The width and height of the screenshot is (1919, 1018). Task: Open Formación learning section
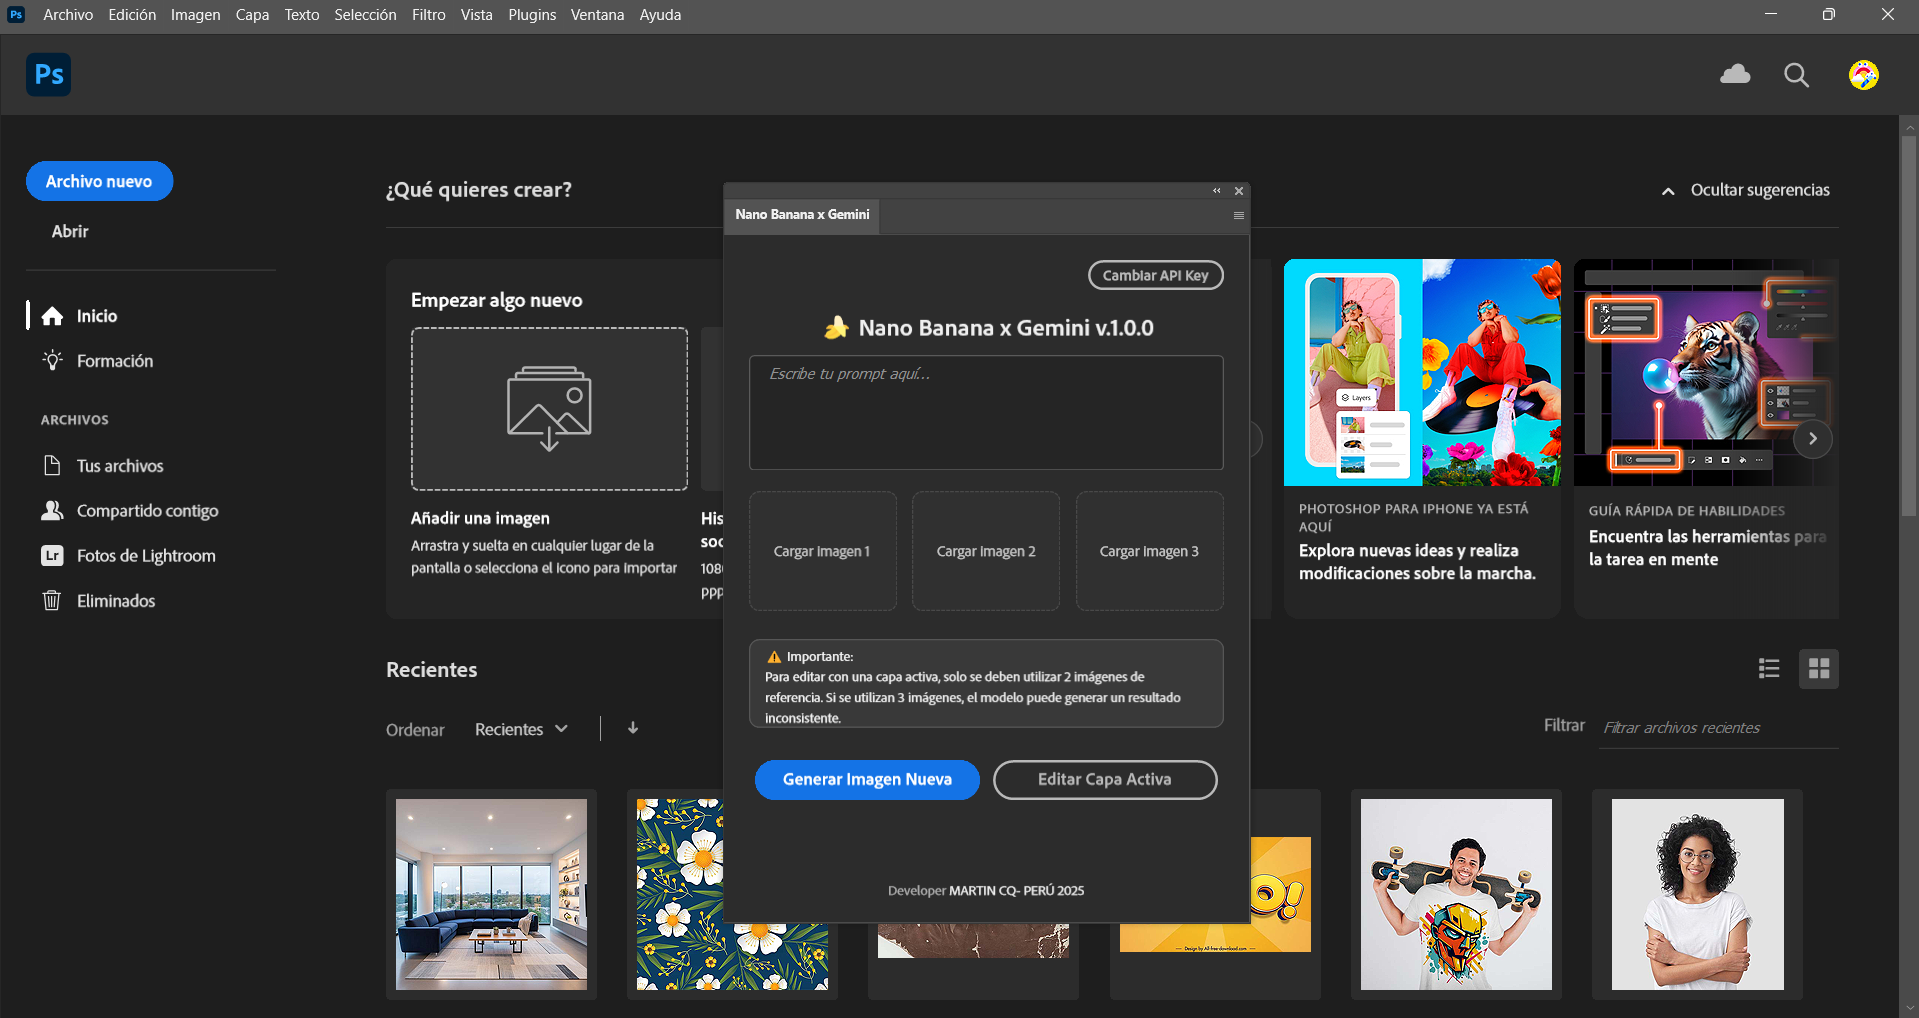(97, 361)
